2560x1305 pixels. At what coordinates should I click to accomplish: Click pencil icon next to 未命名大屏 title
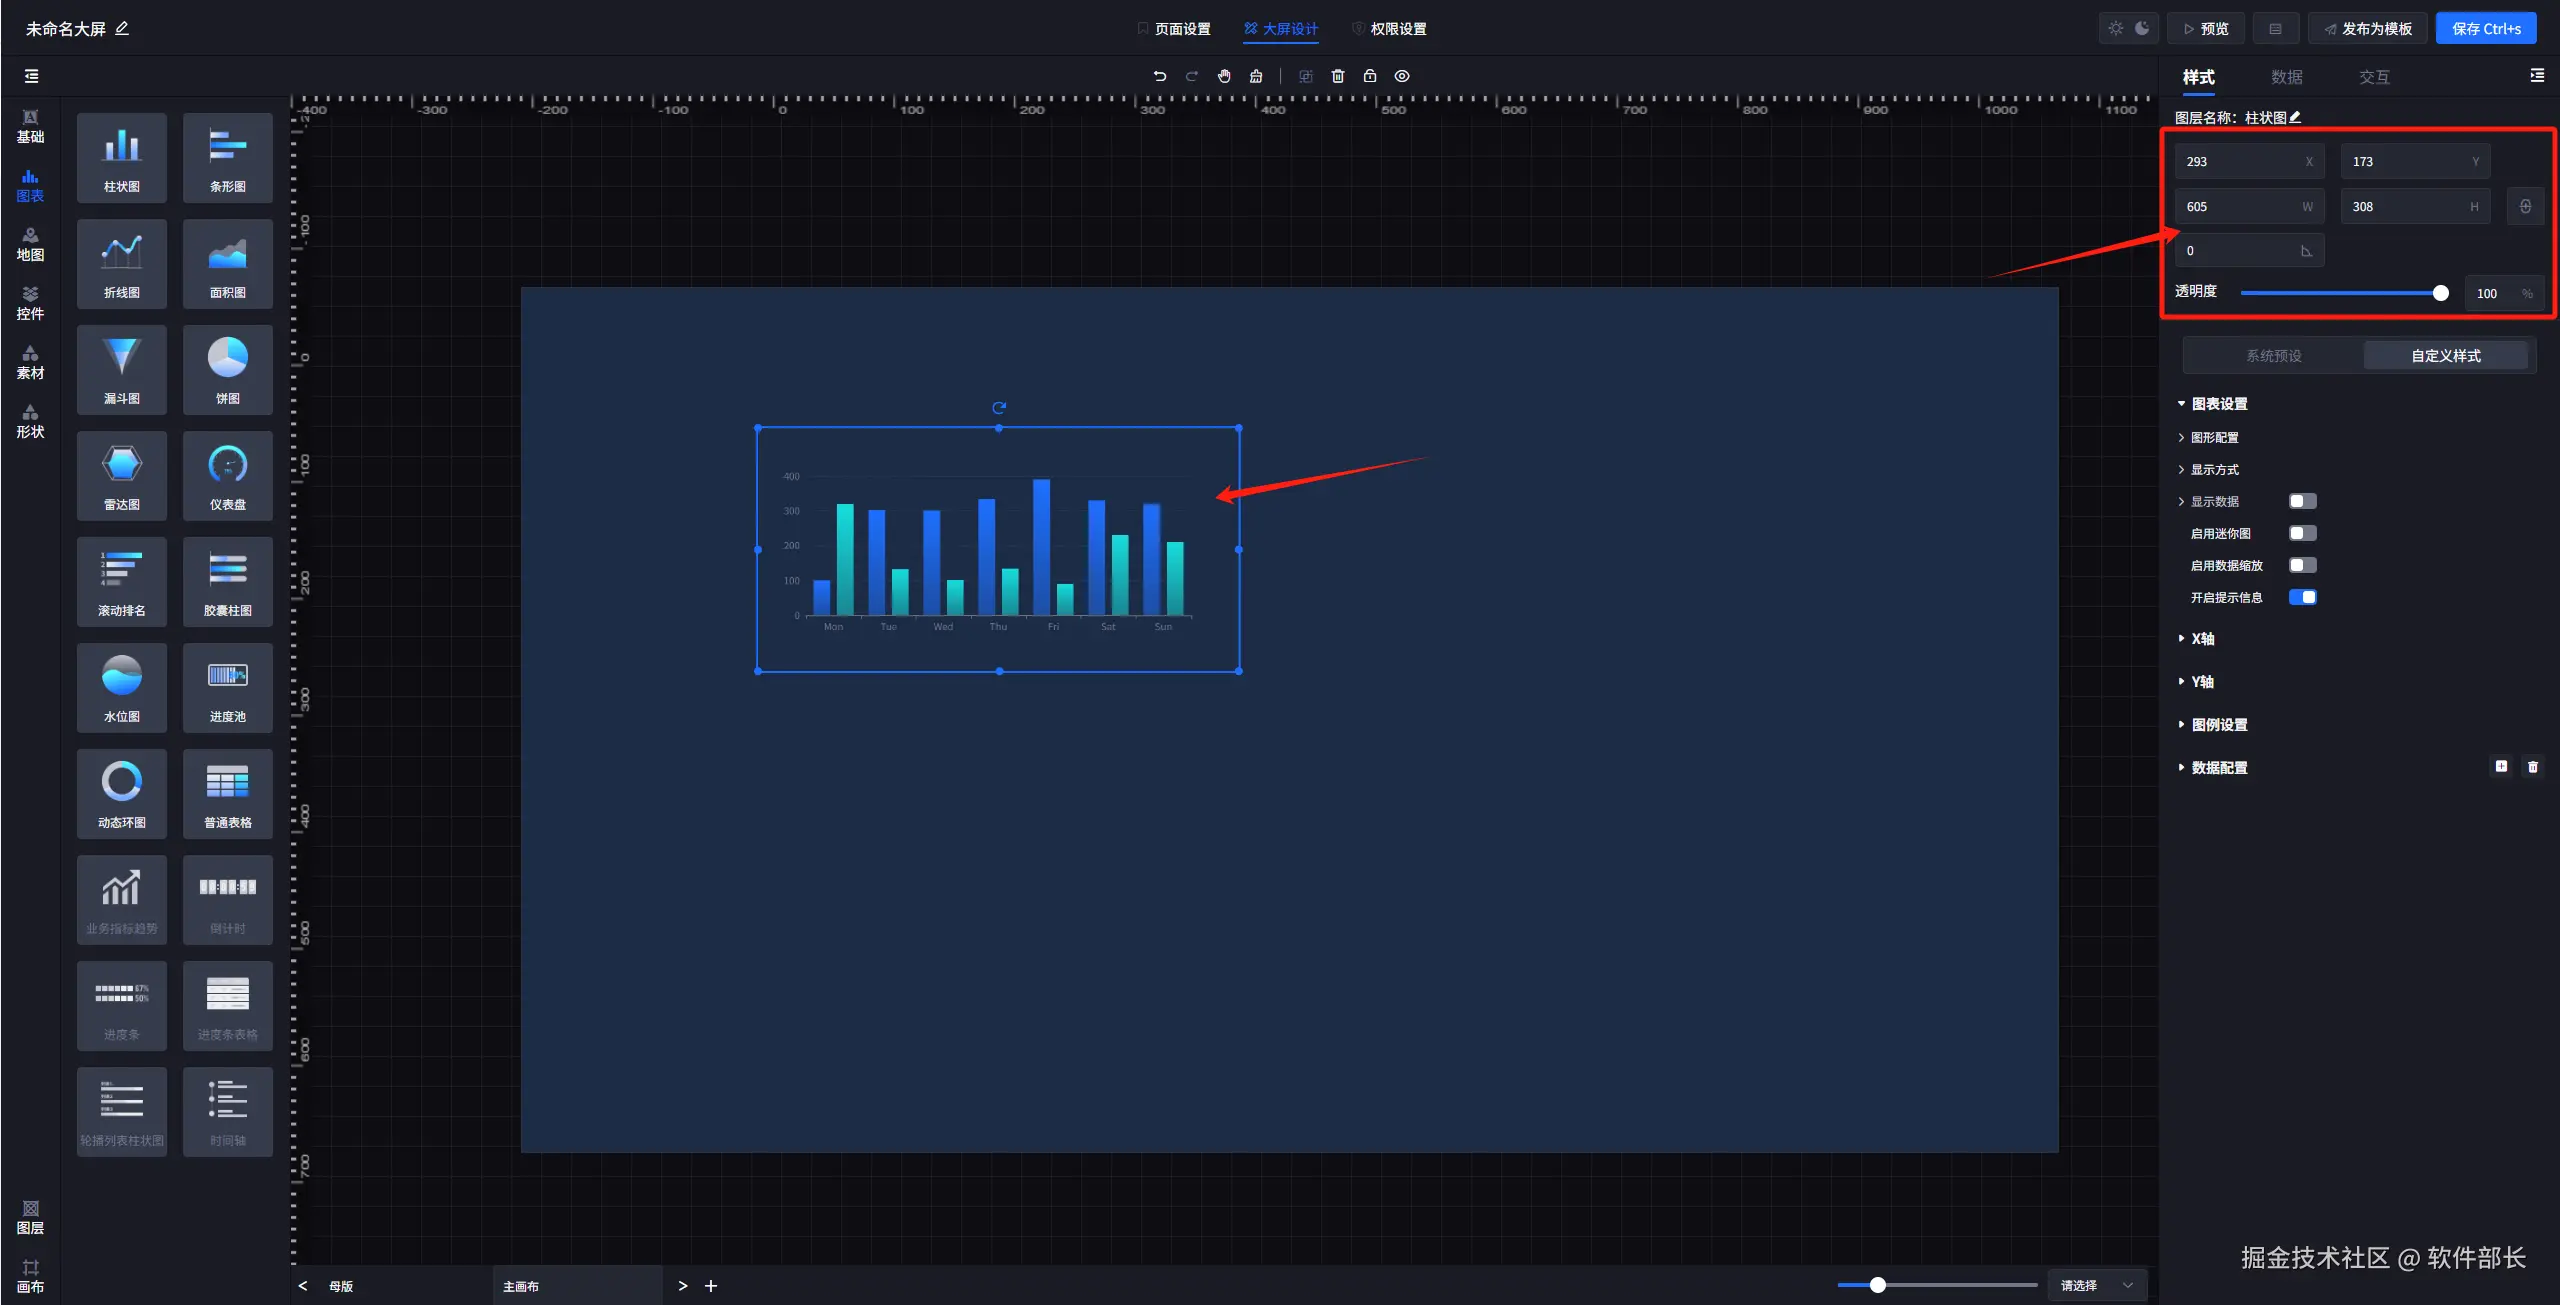(x=122, y=28)
